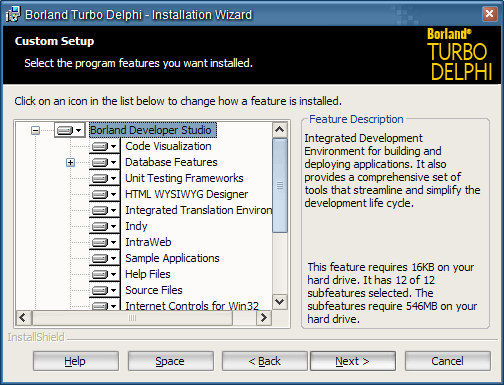Select Internet Controls for Win32 label

[x=192, y=305]
